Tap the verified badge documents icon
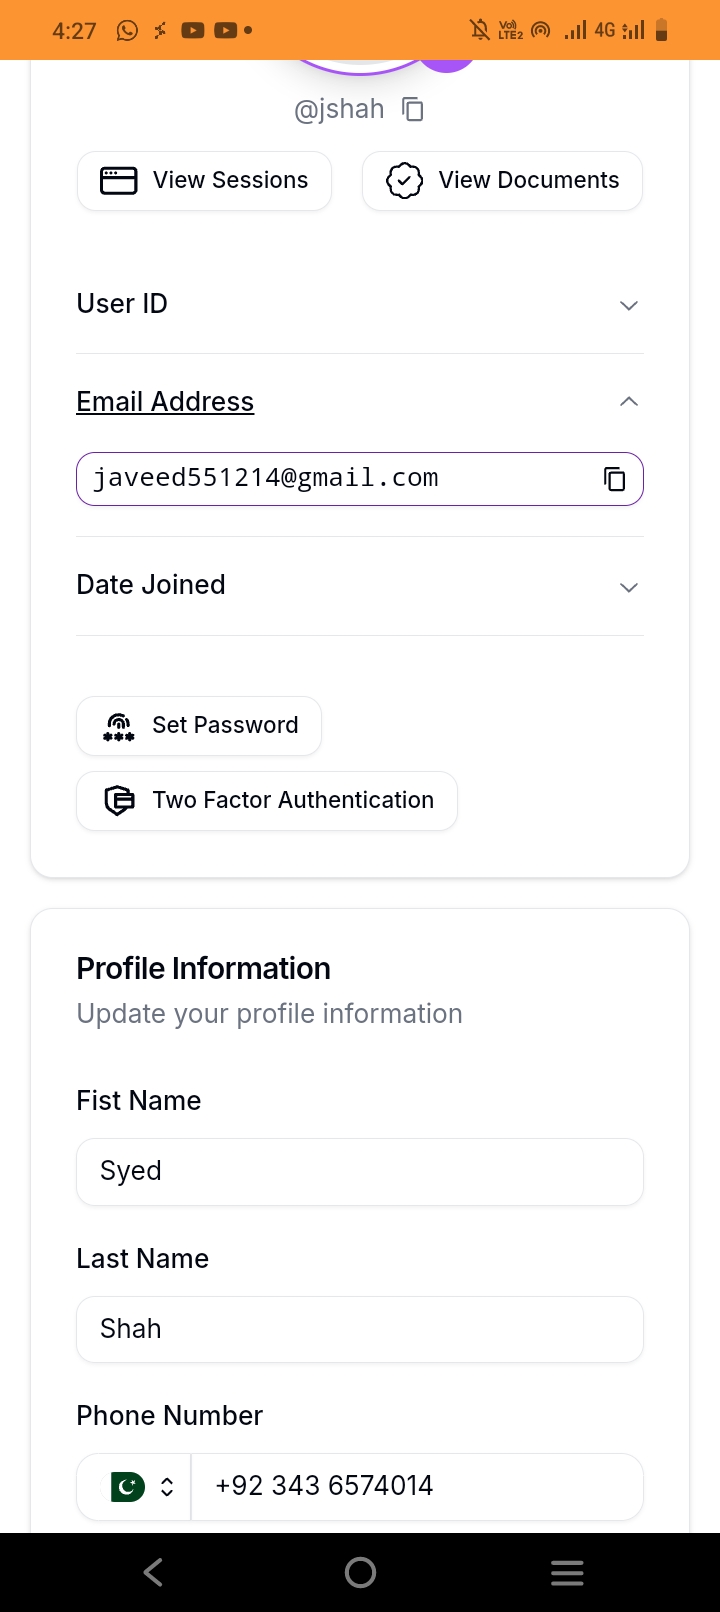Viewport: 720px width, 1612px height. [404, 181]
